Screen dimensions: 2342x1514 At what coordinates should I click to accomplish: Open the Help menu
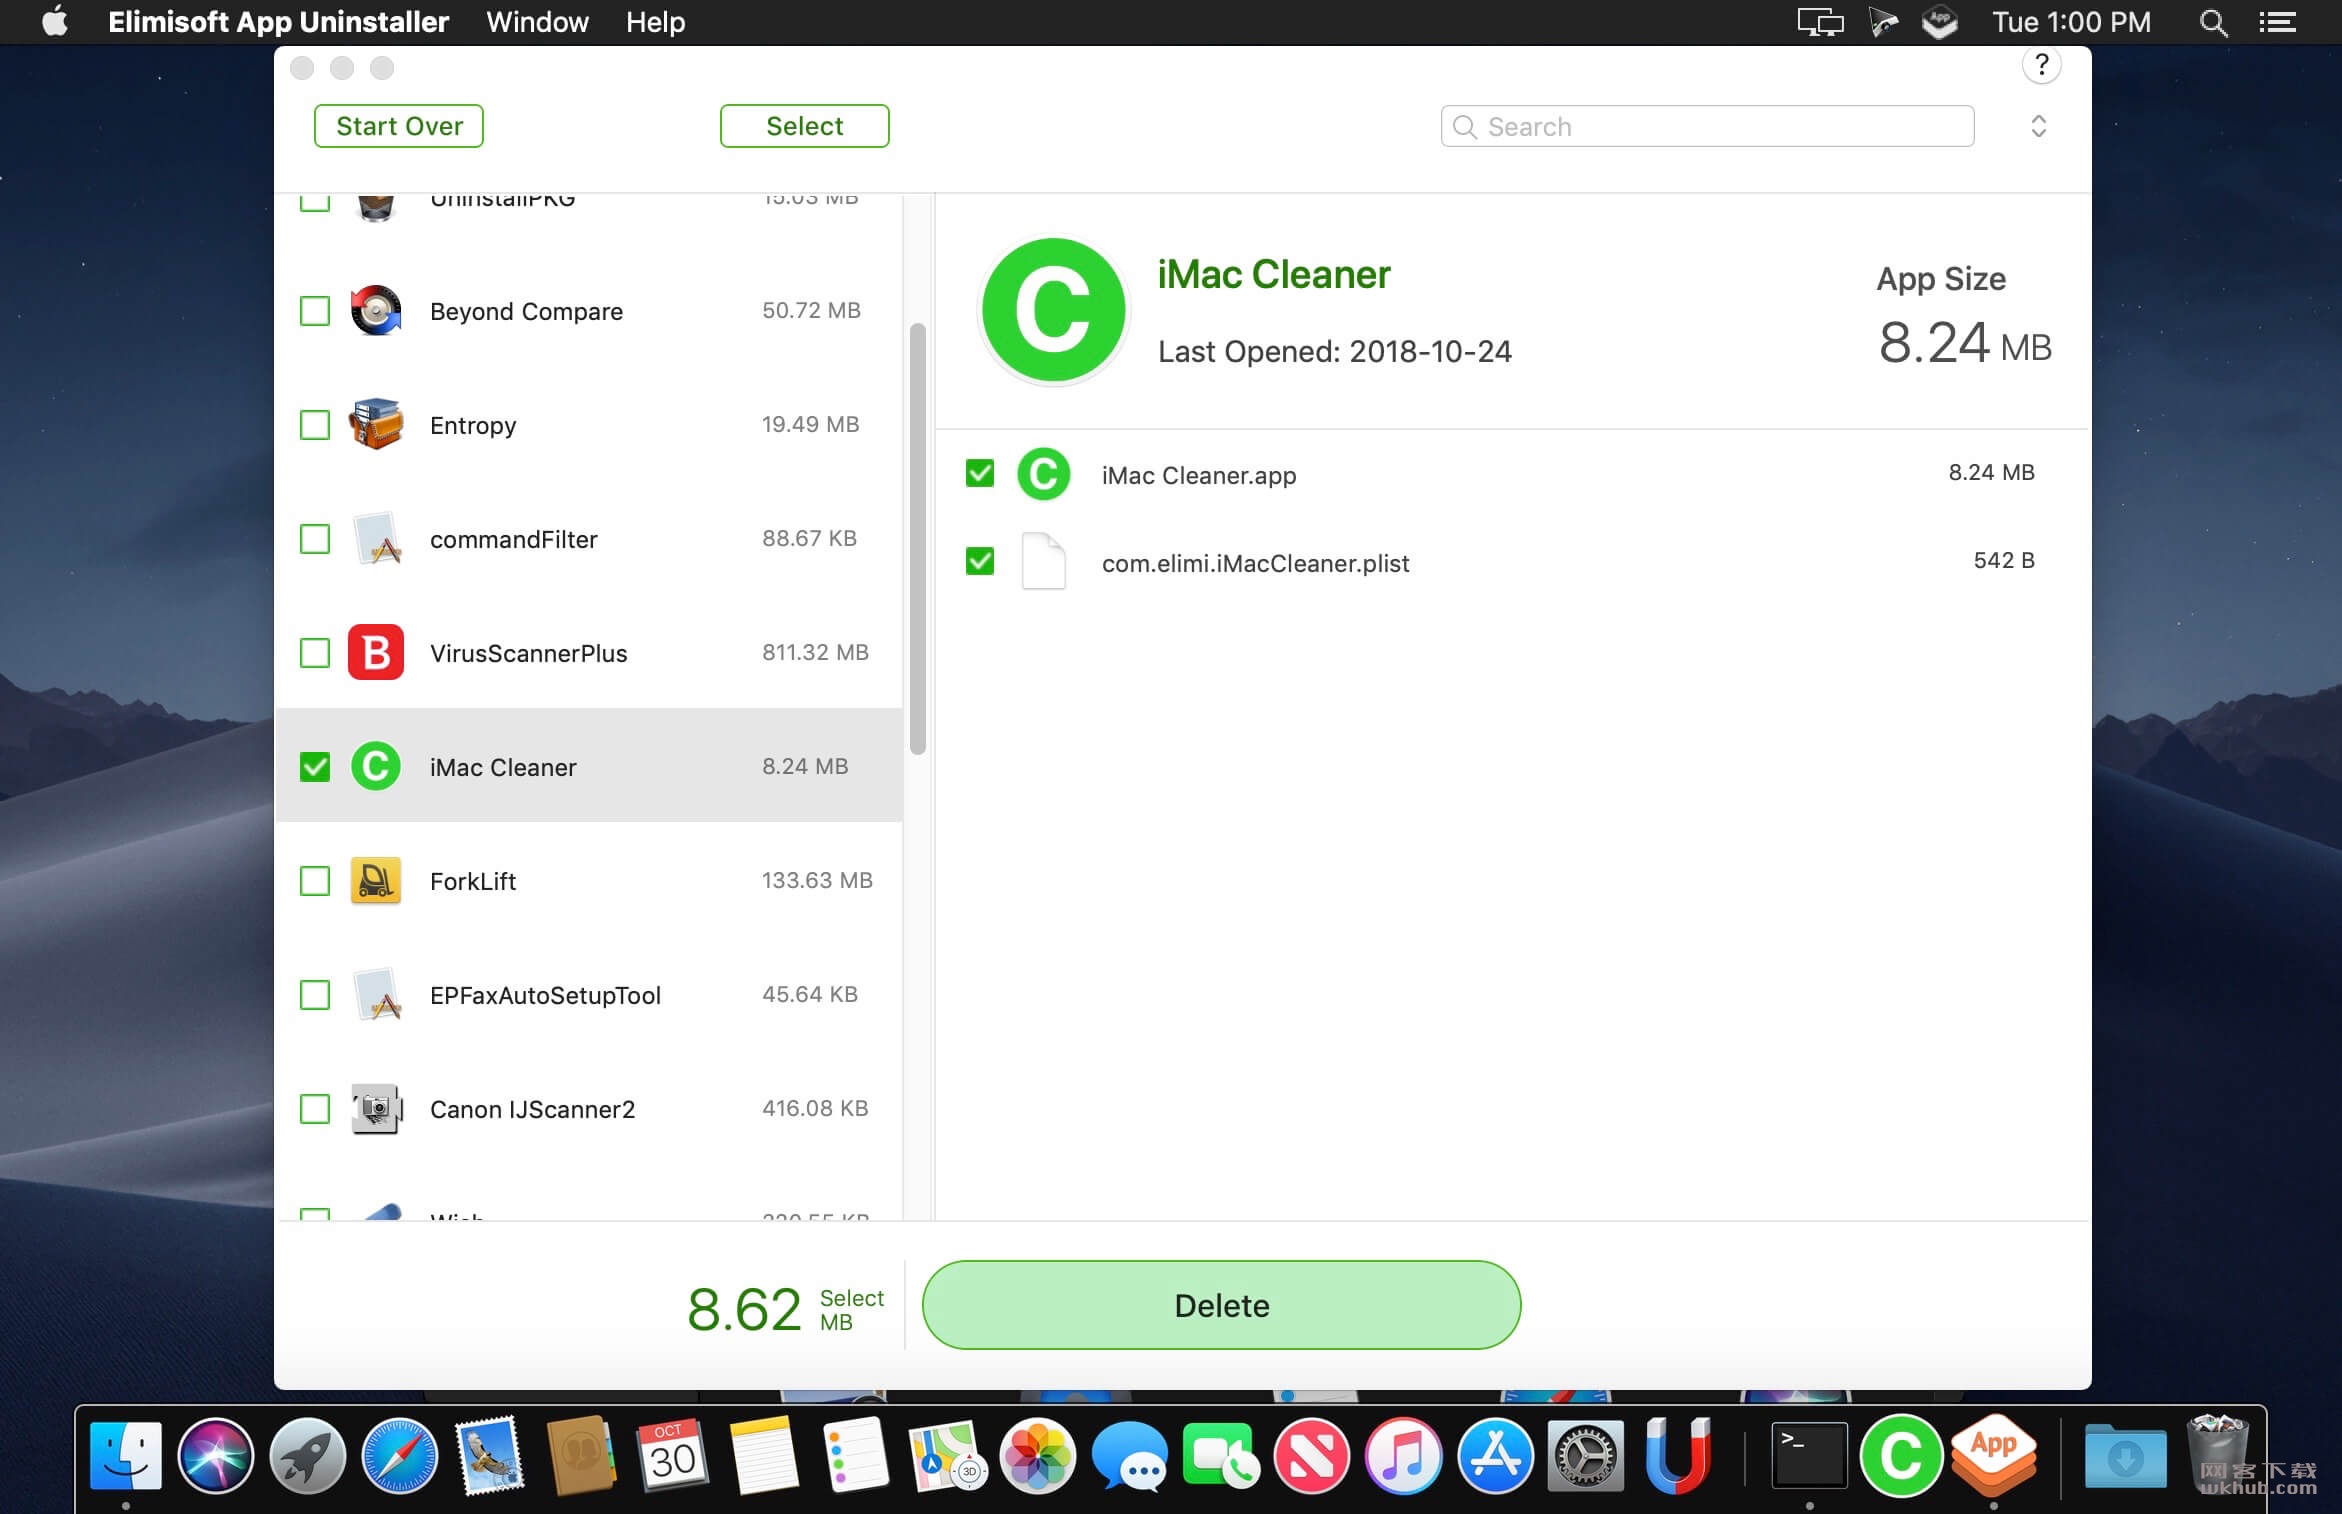point(655,22)
